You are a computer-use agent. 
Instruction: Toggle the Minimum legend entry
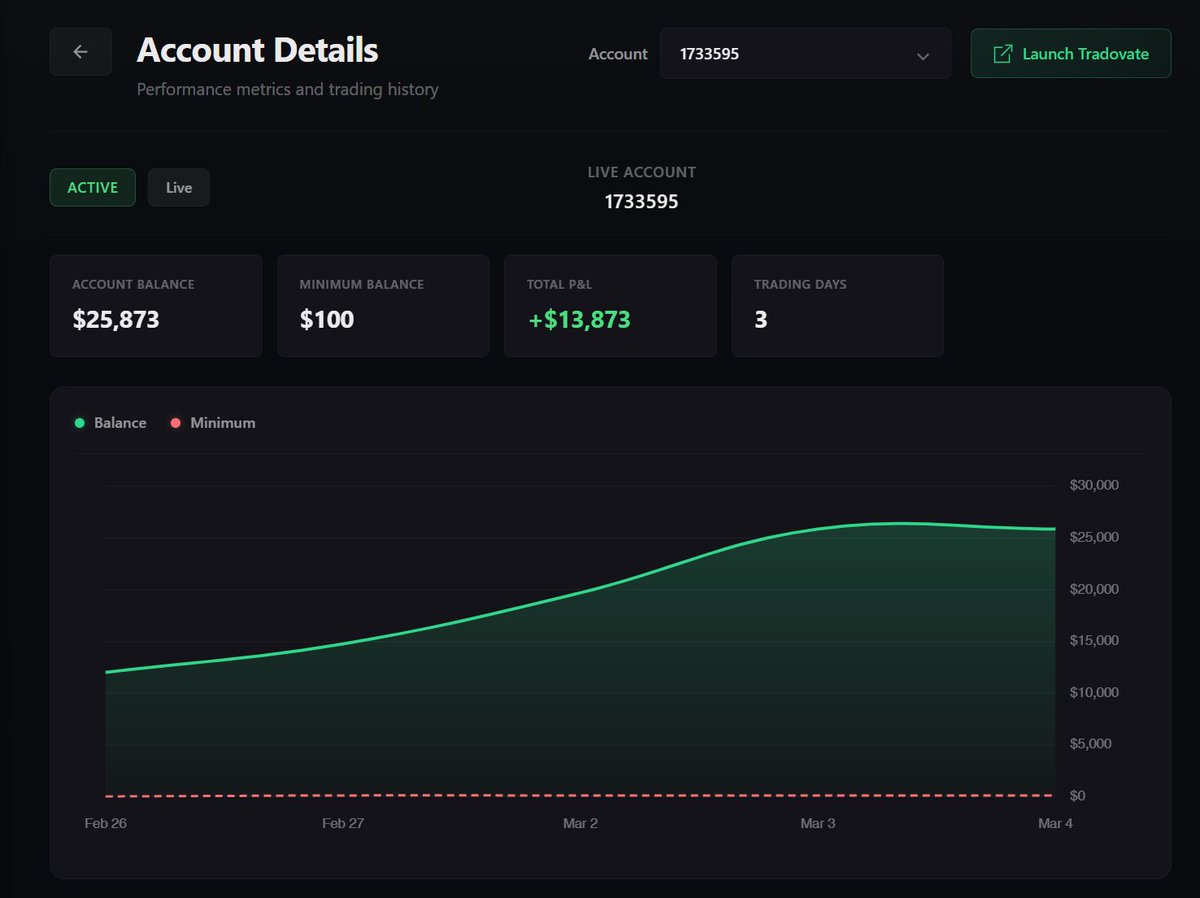tap(212, 423)
